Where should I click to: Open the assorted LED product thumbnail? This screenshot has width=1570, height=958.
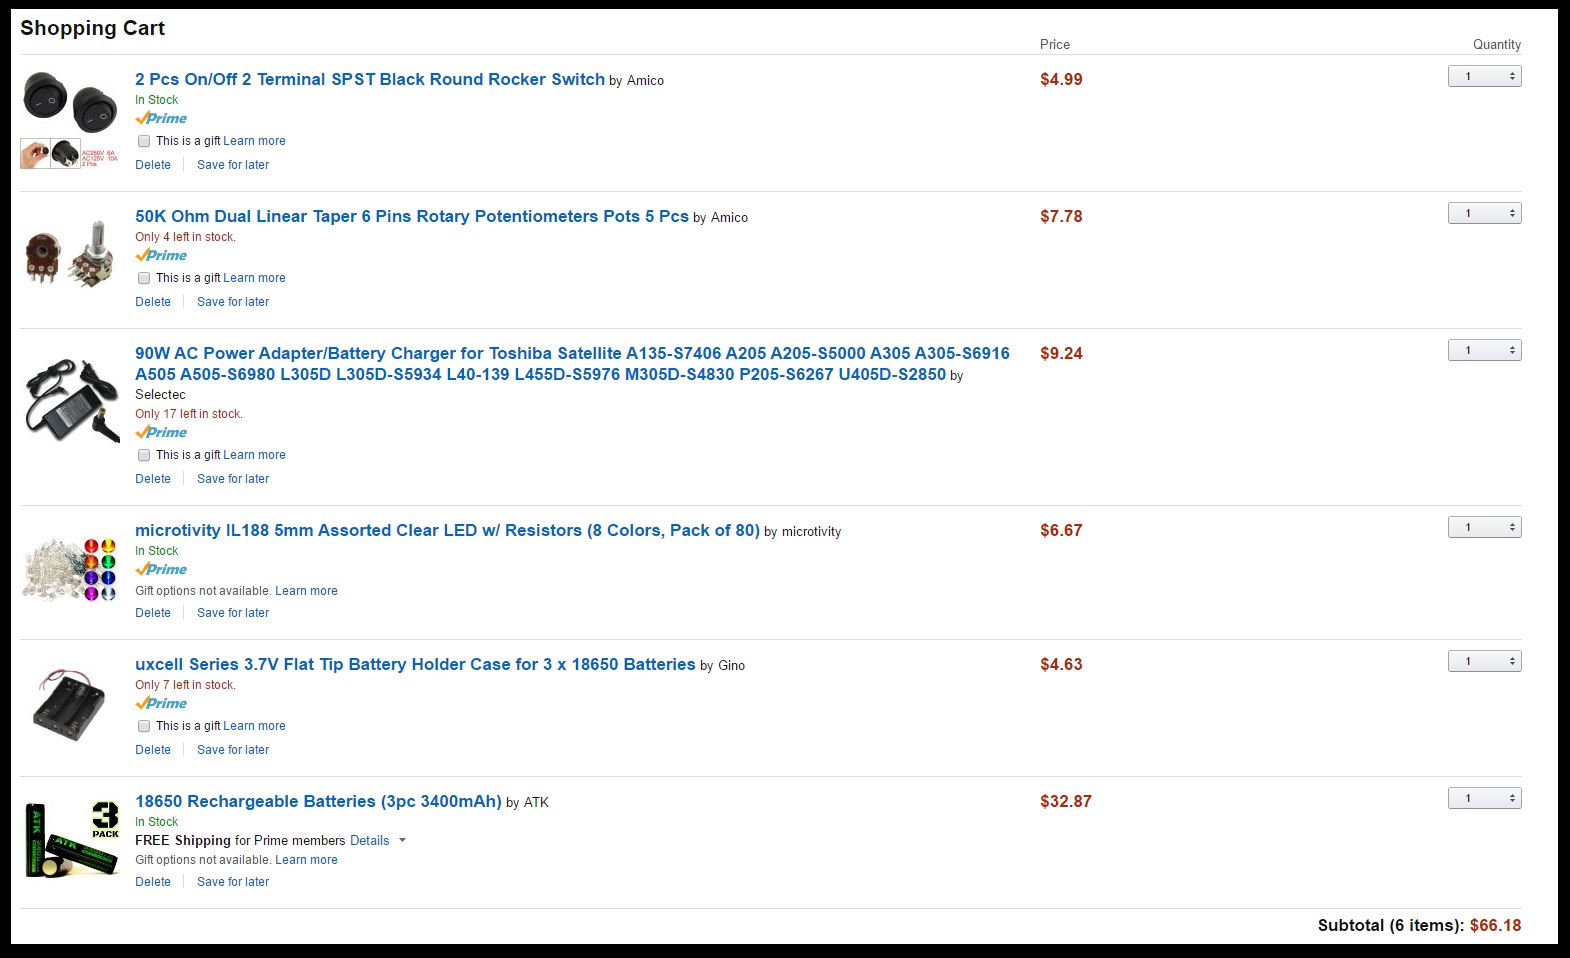70,569
